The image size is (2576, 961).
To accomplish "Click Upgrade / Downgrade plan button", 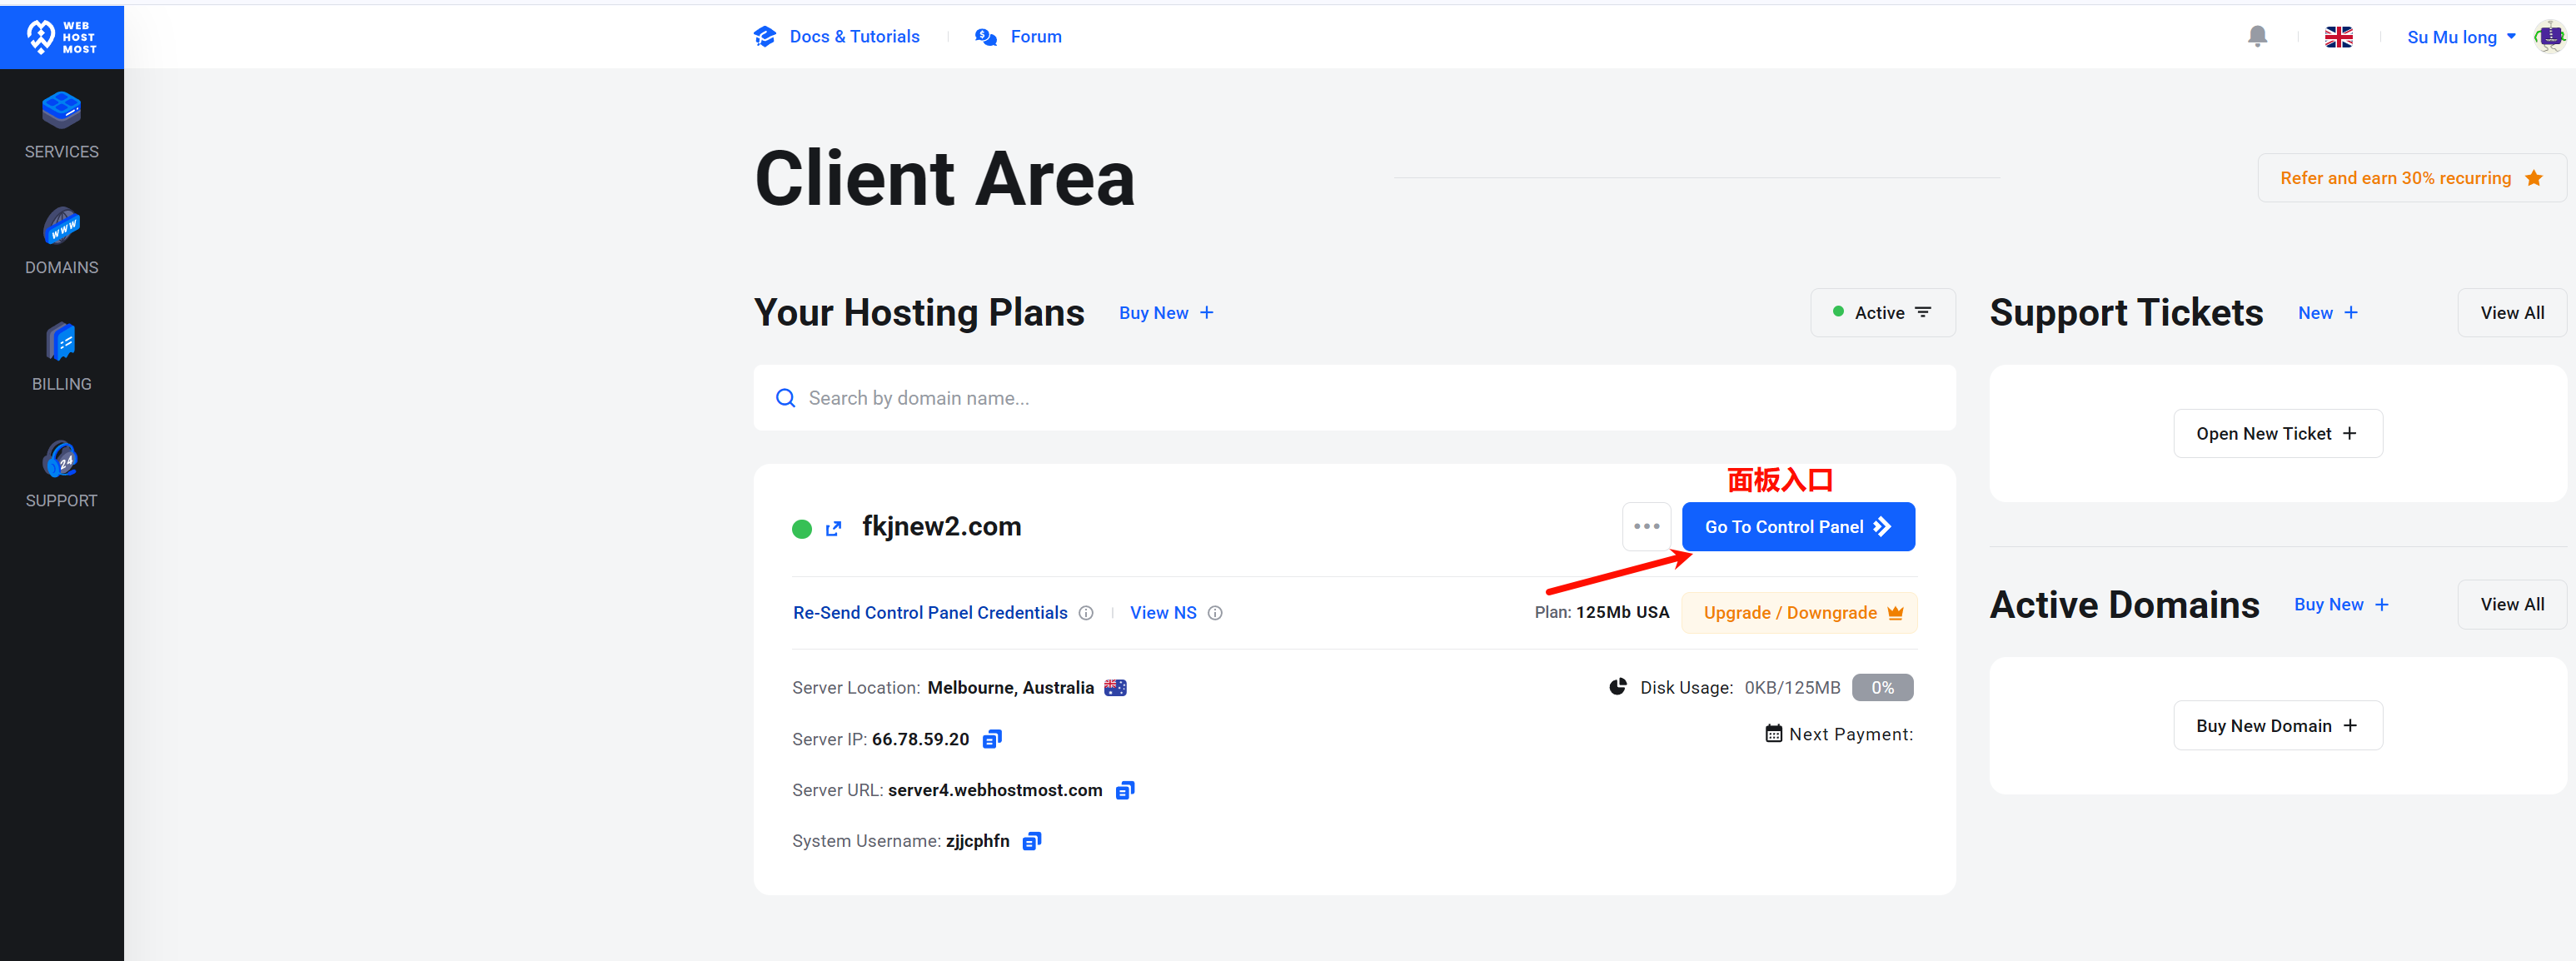I will [x=1798, y=613].
